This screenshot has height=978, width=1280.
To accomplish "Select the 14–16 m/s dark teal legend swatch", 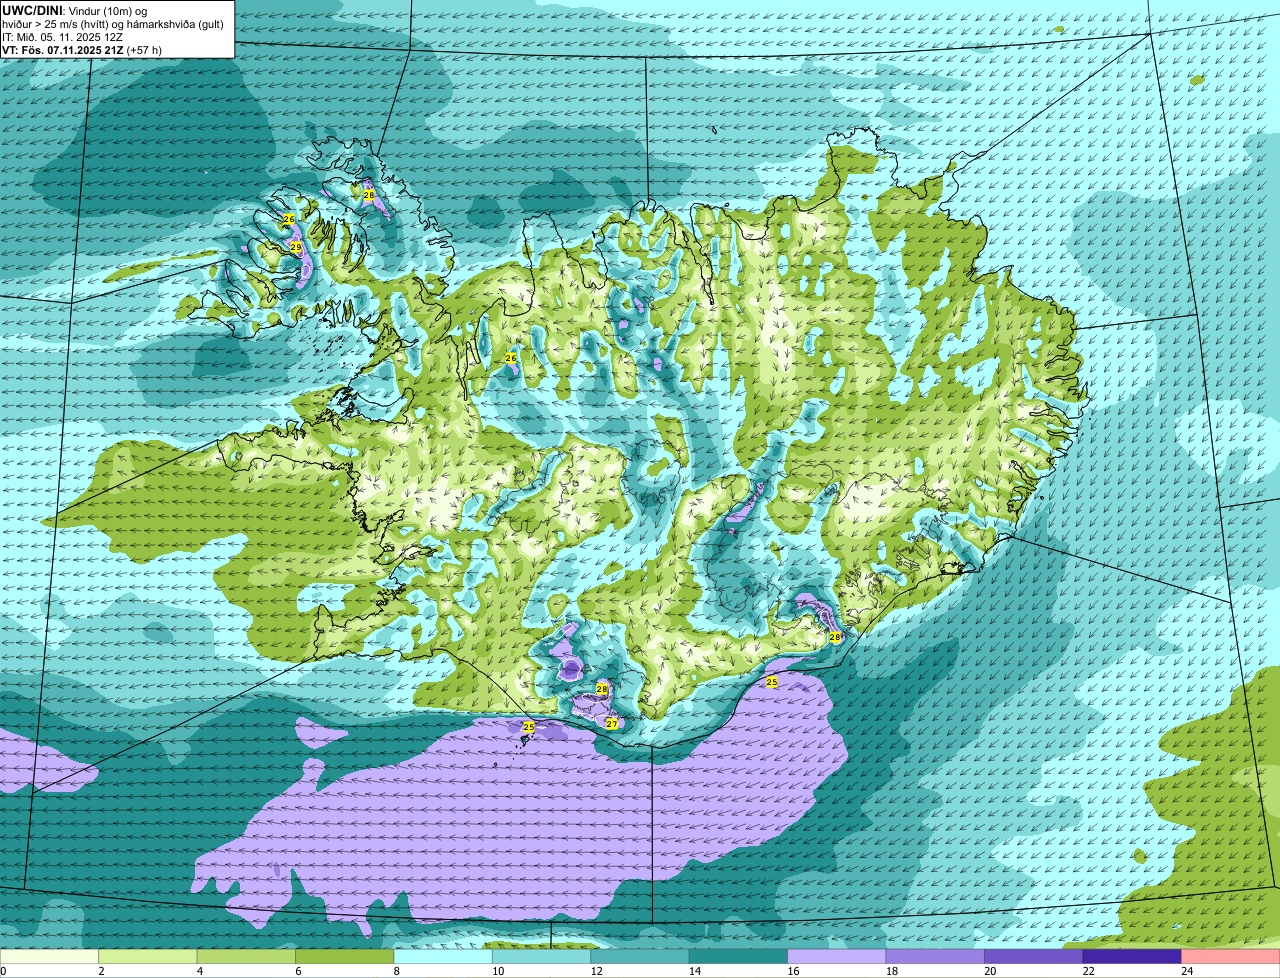I will click(x=739, y=957).
